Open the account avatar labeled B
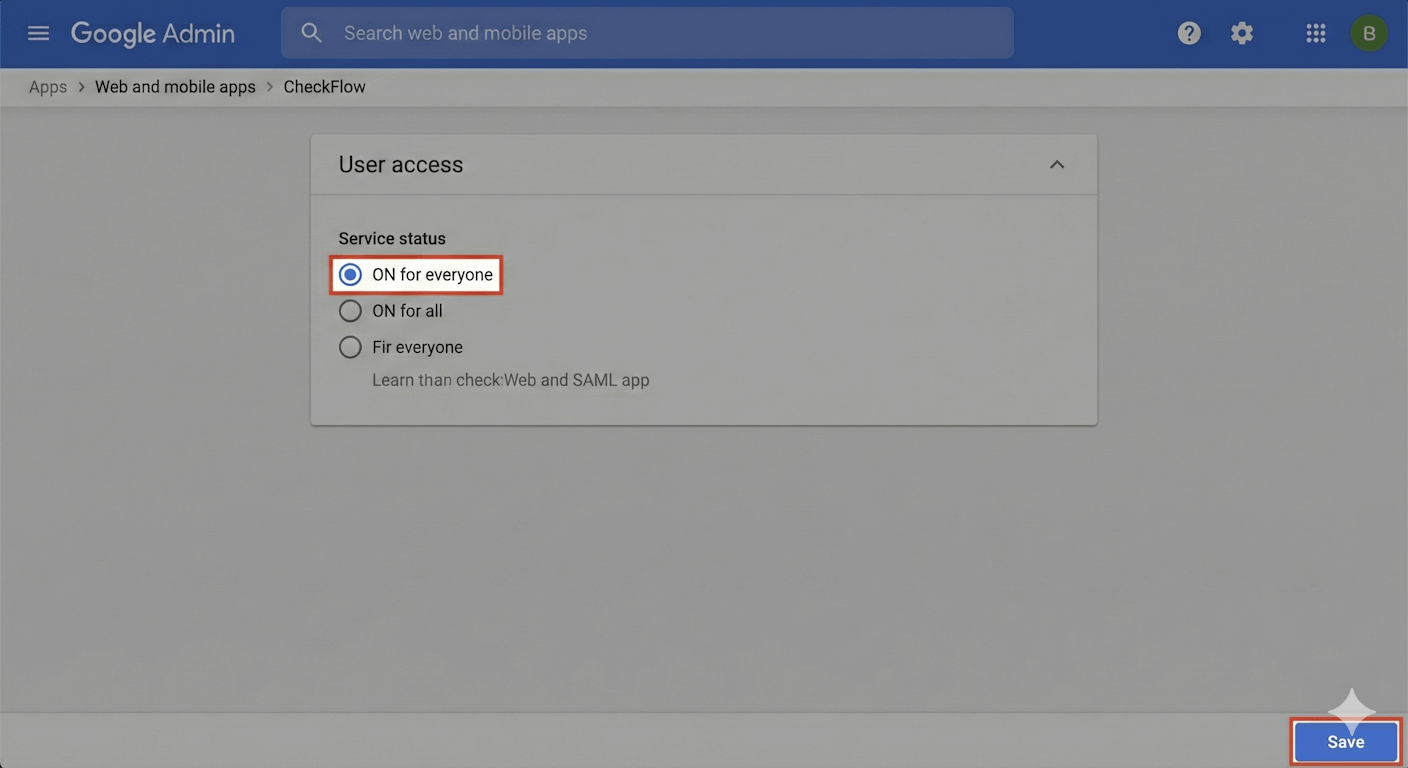Screen dimensions: 1408x768 tap(1368, 32)
